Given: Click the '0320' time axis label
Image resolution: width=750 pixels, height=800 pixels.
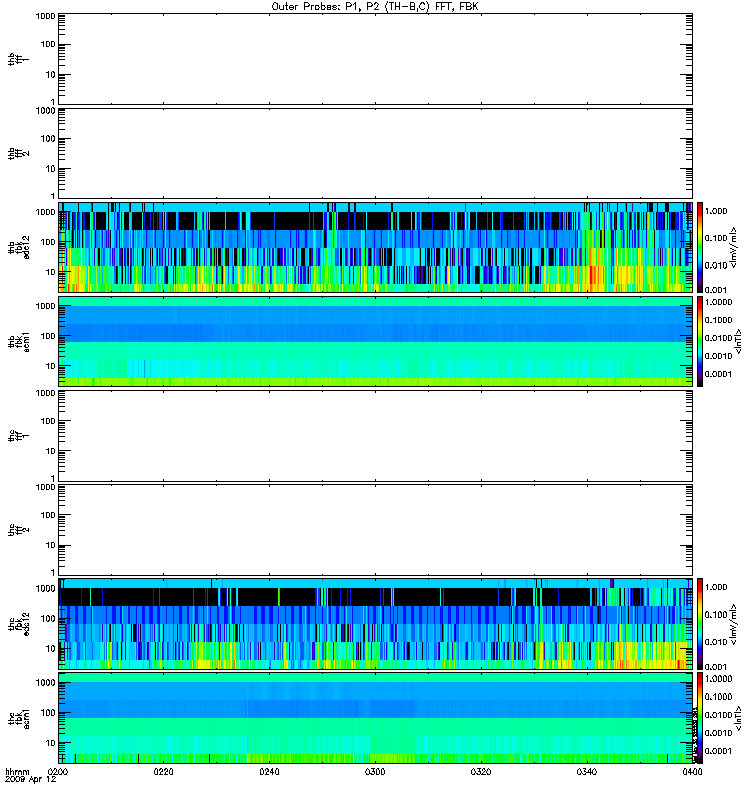Looking at the screenshot, I should [x=481, y=772].
